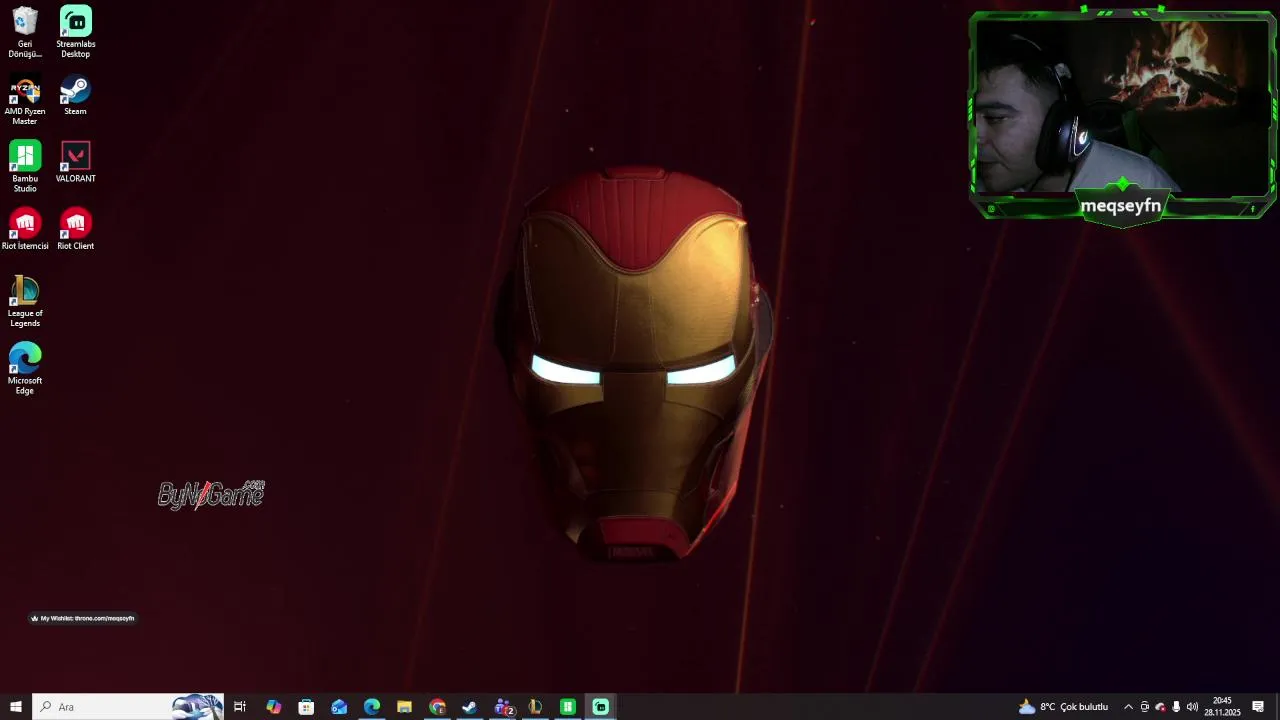
Task: Open Task View from the taskbar
Action: 240,707
